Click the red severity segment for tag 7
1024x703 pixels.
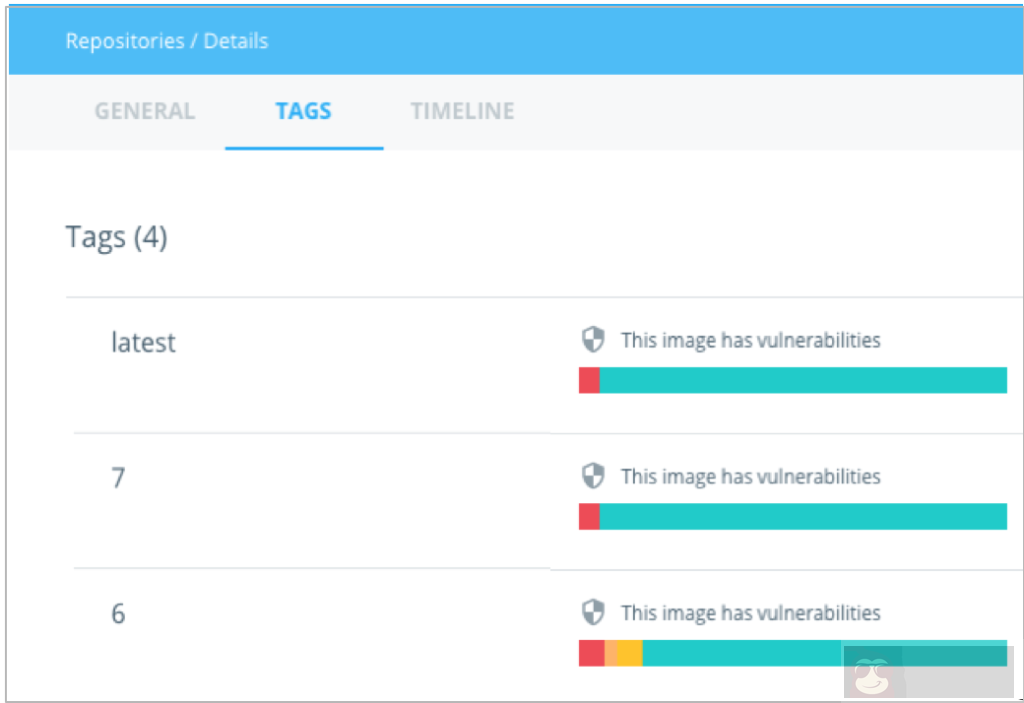coord(590,516)
